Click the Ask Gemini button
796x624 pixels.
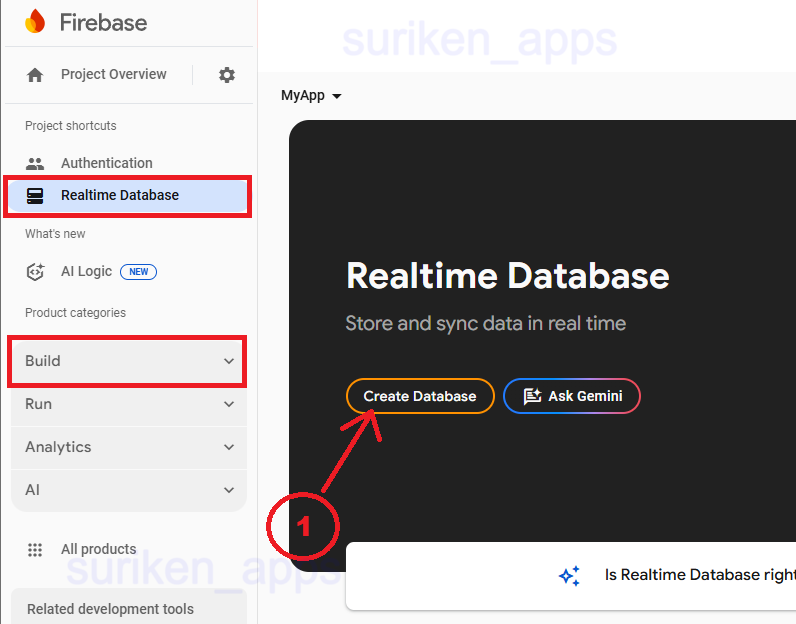pyautogui.click(x=572, y=396)
